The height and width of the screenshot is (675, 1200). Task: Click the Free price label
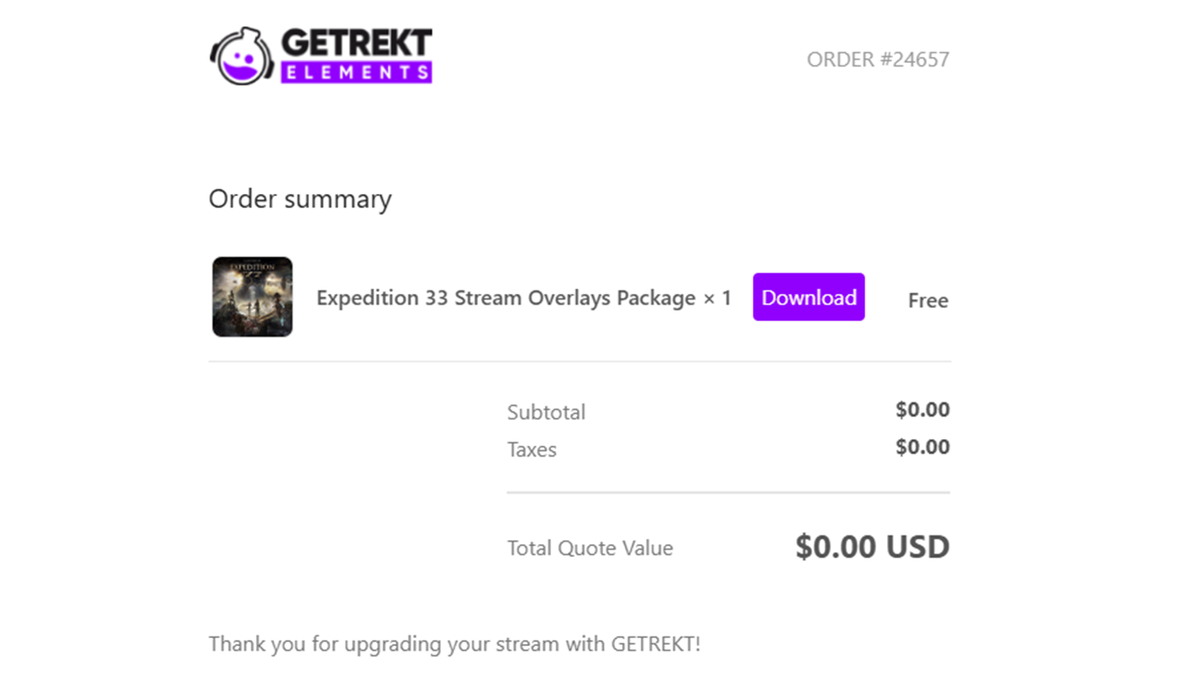point(927,301)
